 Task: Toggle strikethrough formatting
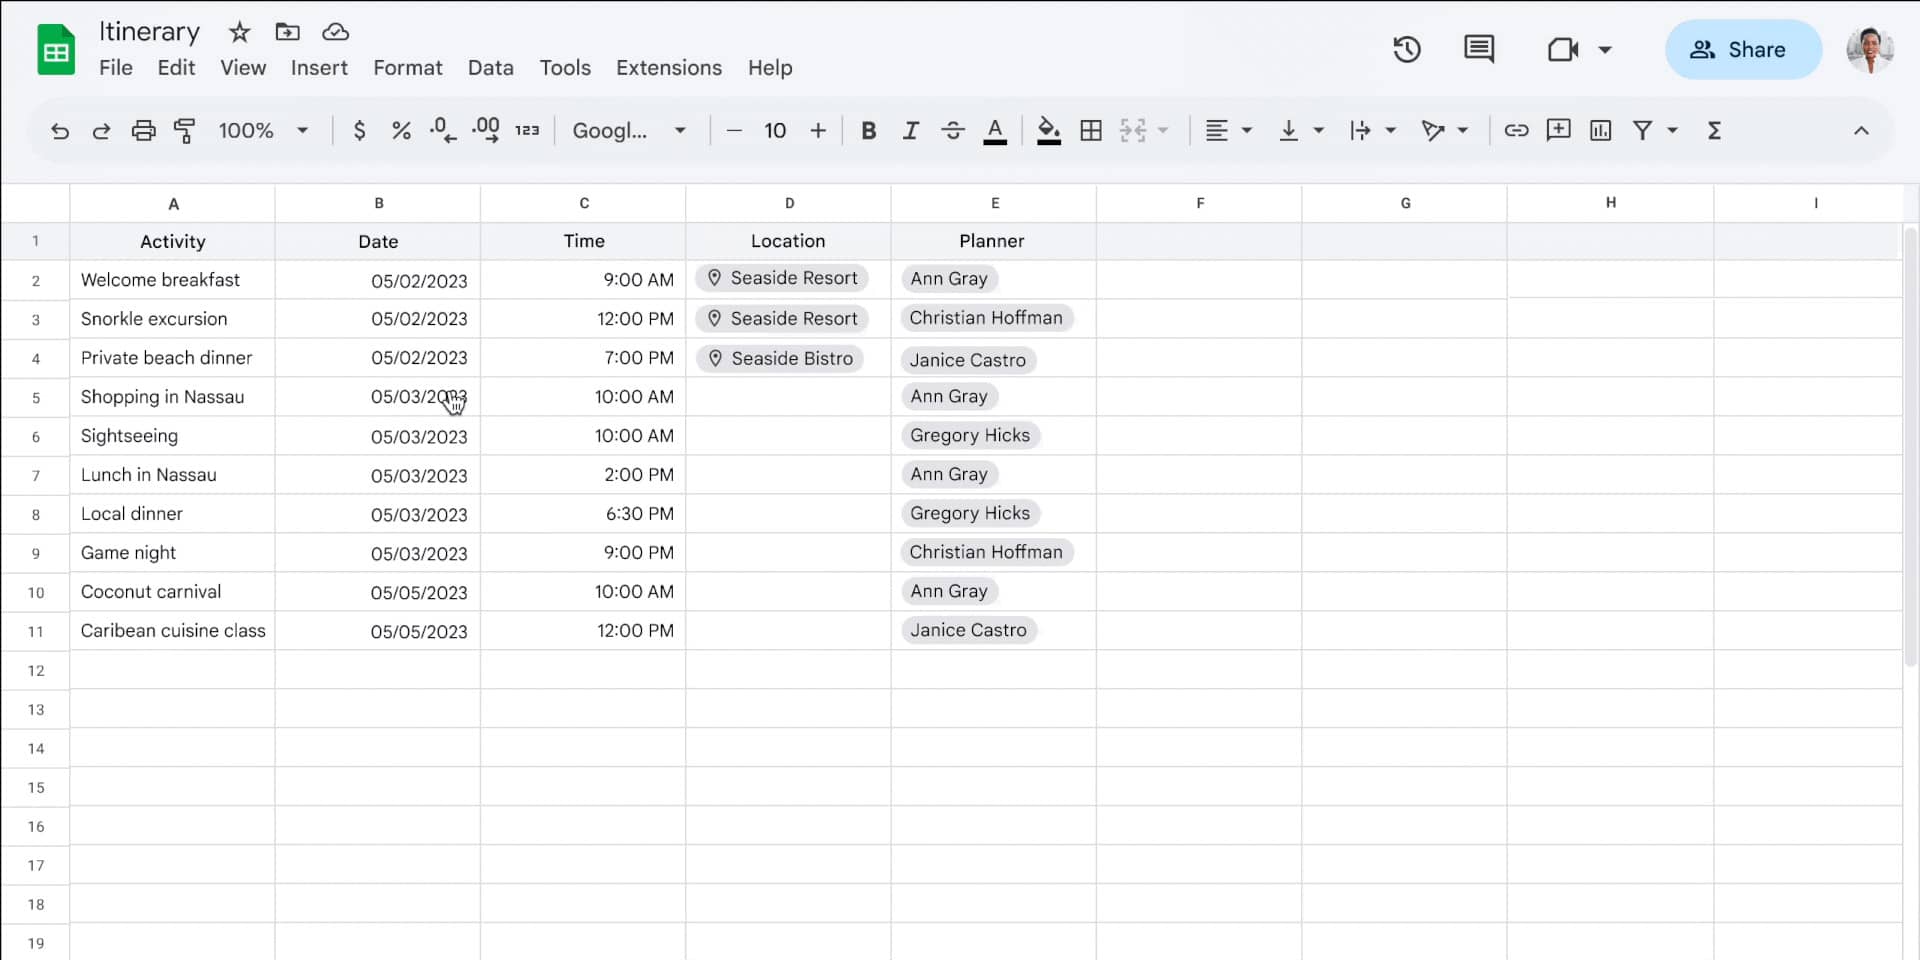pos(952,130)
